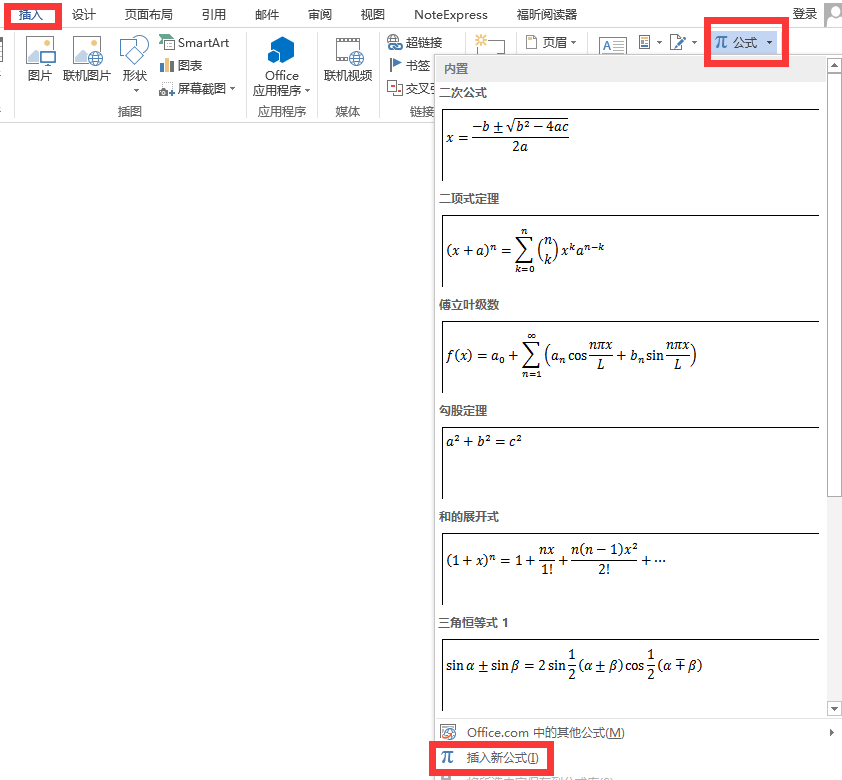Image resolution: width=842 pixels, height=780 pixels.
Task: Click 登录 to sign in
Action: pos(804,14)
